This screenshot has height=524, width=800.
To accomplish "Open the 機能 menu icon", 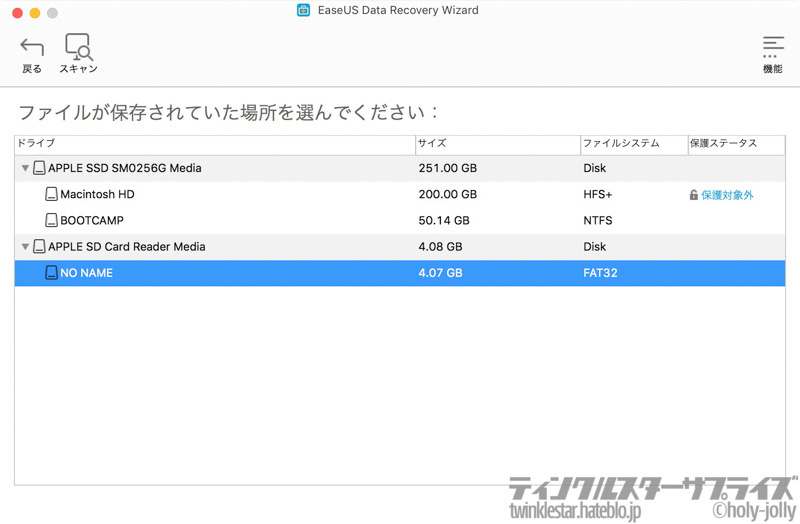I will tap(773, 46).
